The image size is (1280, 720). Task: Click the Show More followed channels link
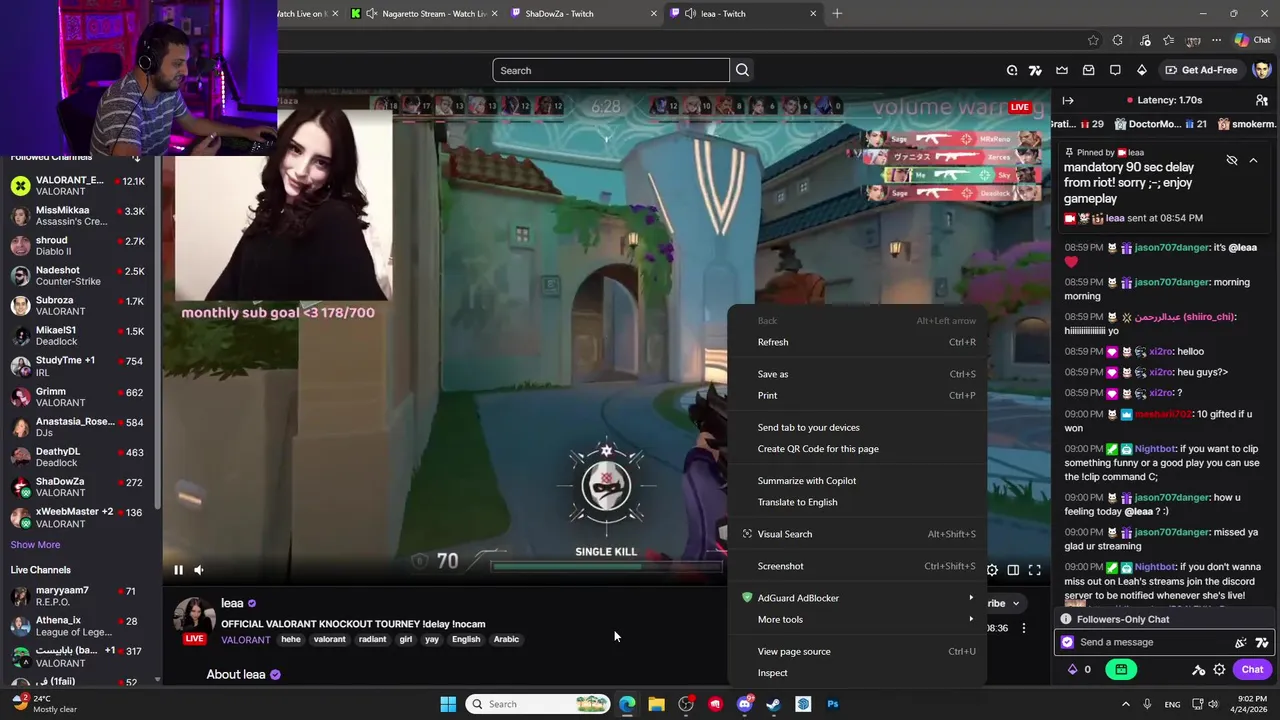(35, 545)
